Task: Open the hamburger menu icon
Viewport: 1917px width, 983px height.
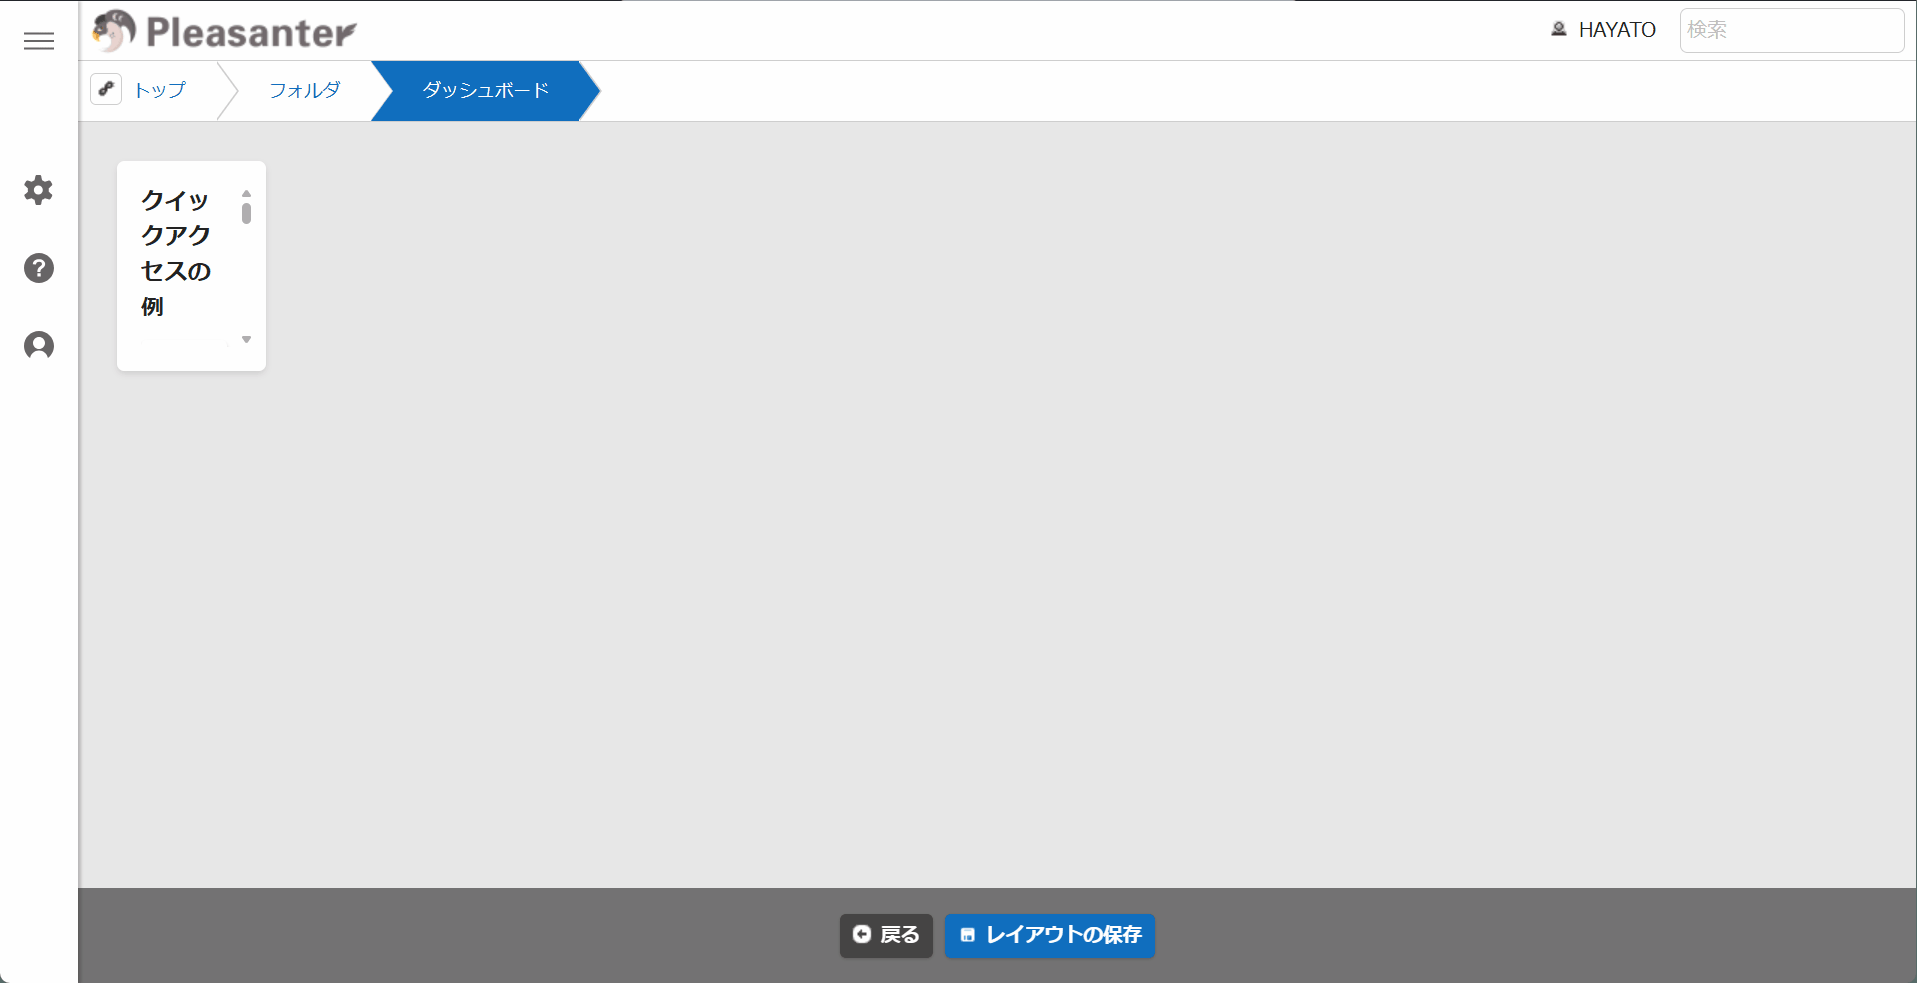Action: (39, 41)
